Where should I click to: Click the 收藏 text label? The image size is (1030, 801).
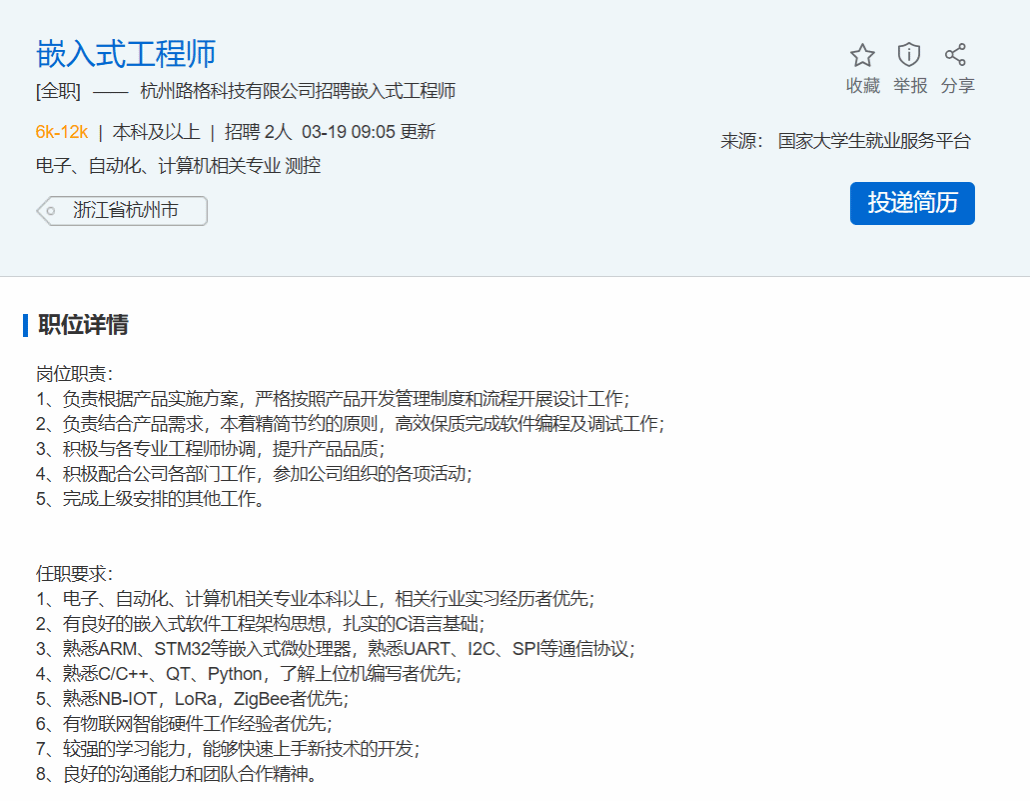862,86
